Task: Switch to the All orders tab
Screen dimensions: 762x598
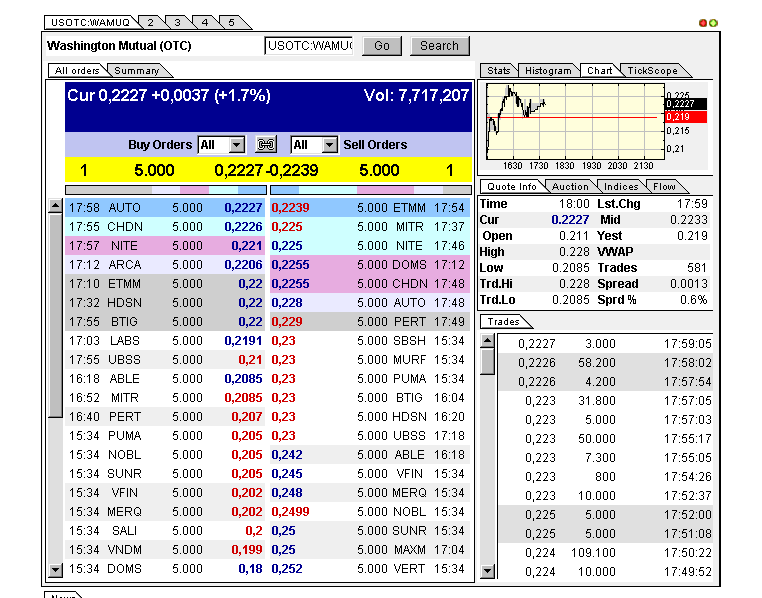Action: pyautogui.click(x=77, y=71)
